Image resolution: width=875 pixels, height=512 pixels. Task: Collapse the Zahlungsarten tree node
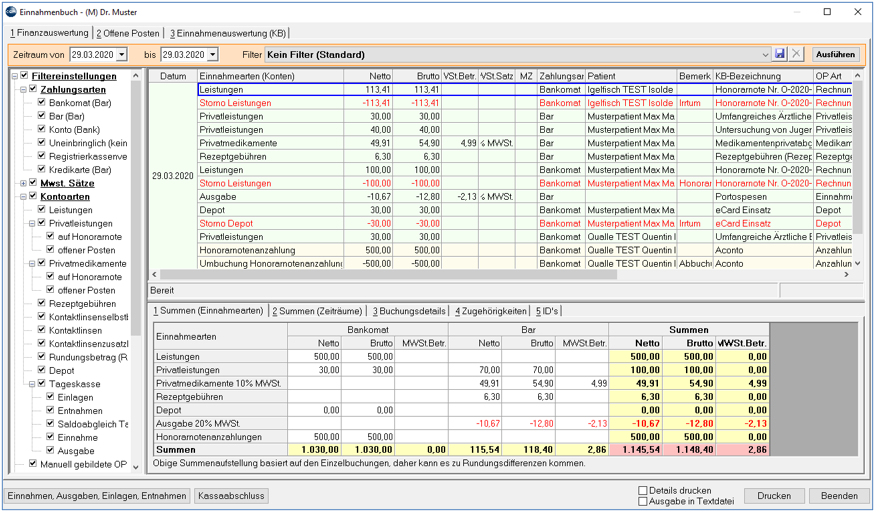click(x=23, y=89)
